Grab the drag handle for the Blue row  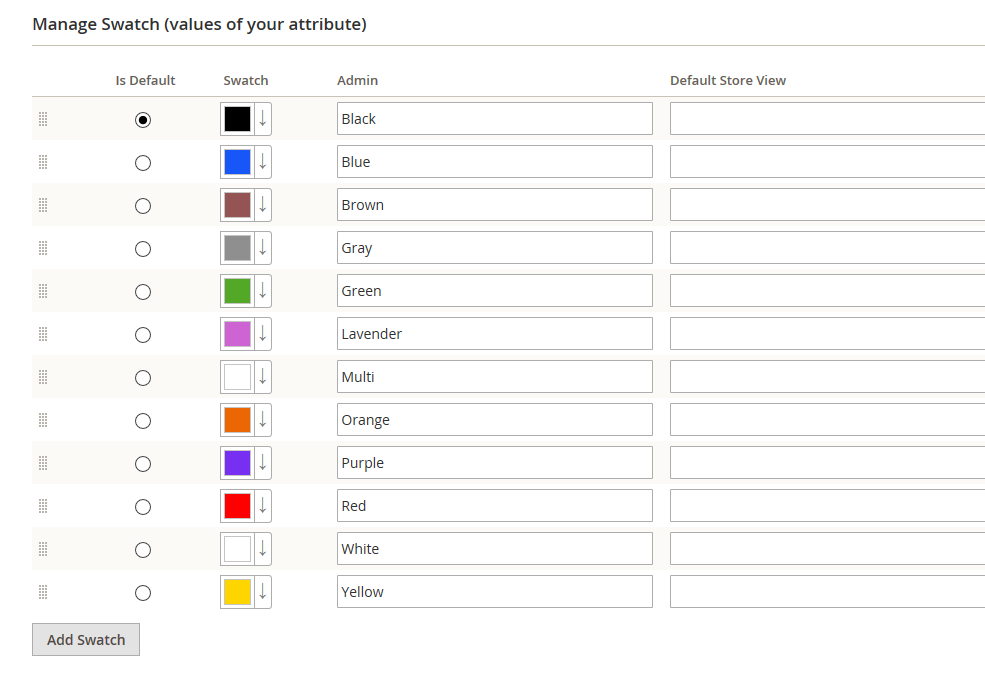(43, 162)
